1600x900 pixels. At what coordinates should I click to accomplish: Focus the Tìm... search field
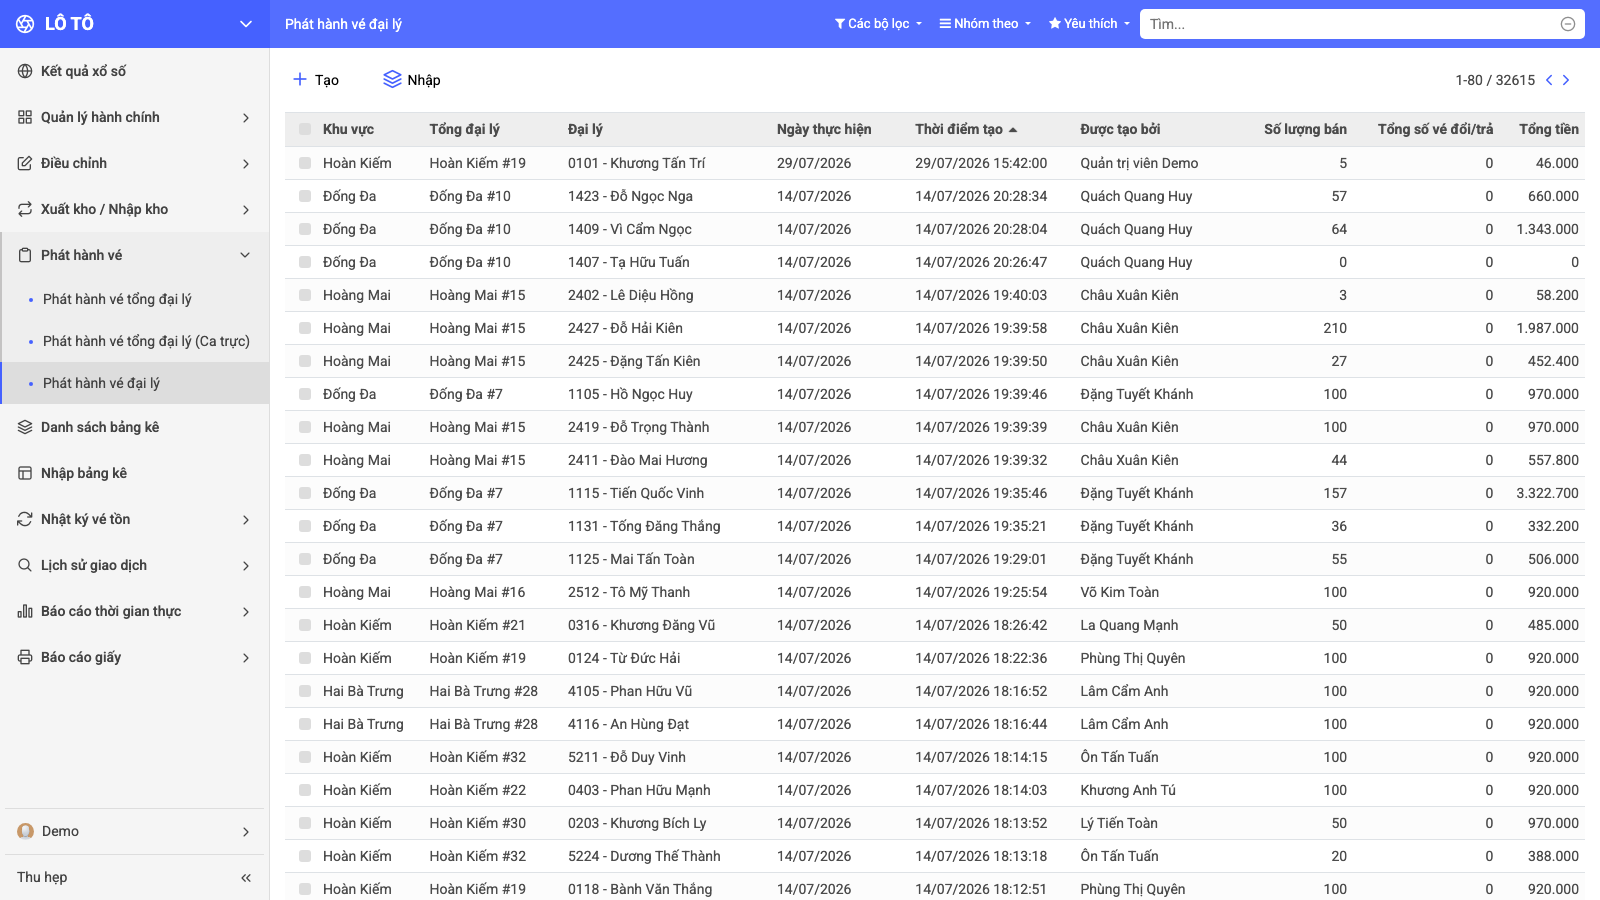coord(1352,24)
